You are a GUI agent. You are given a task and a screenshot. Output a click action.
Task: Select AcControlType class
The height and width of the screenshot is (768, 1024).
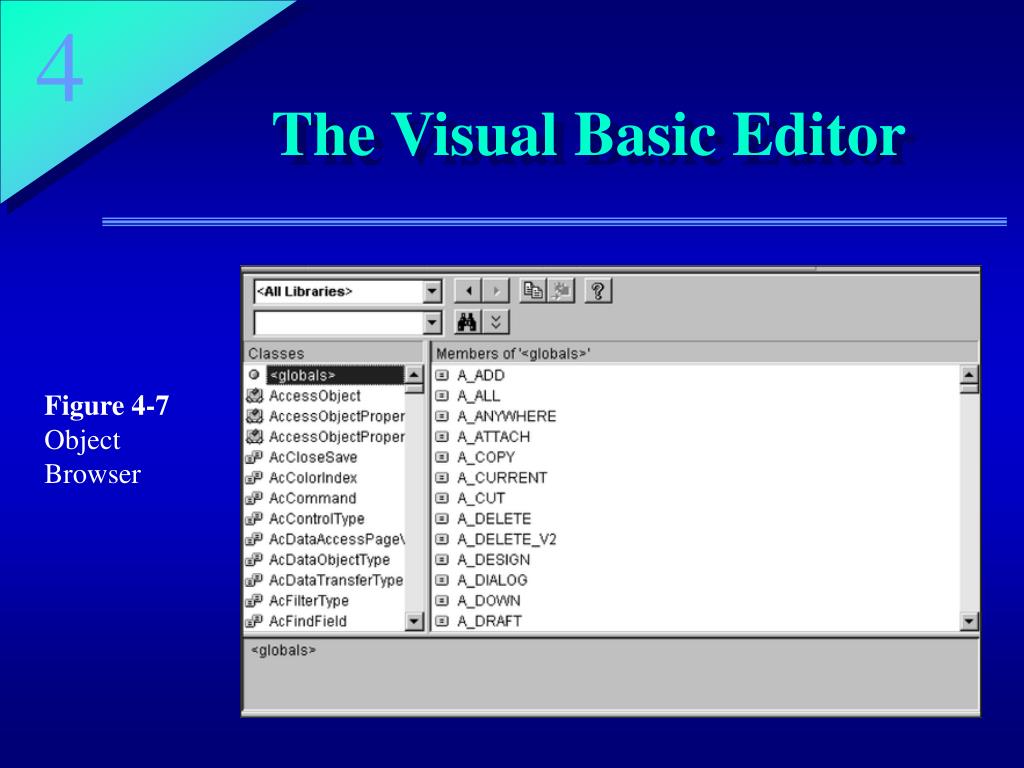(x=317, y=519)
